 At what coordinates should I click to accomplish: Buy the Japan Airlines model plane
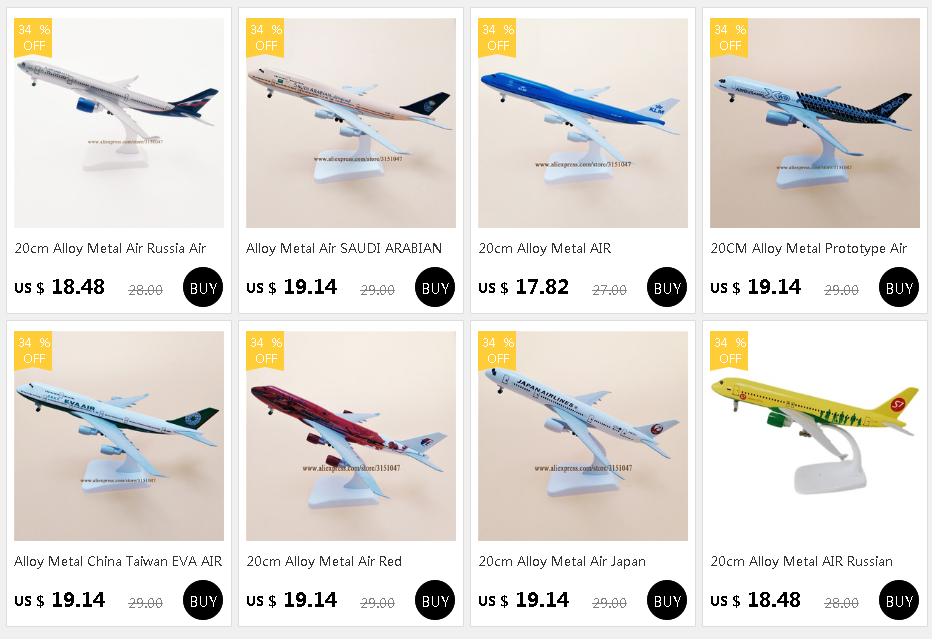coord(667,601)
